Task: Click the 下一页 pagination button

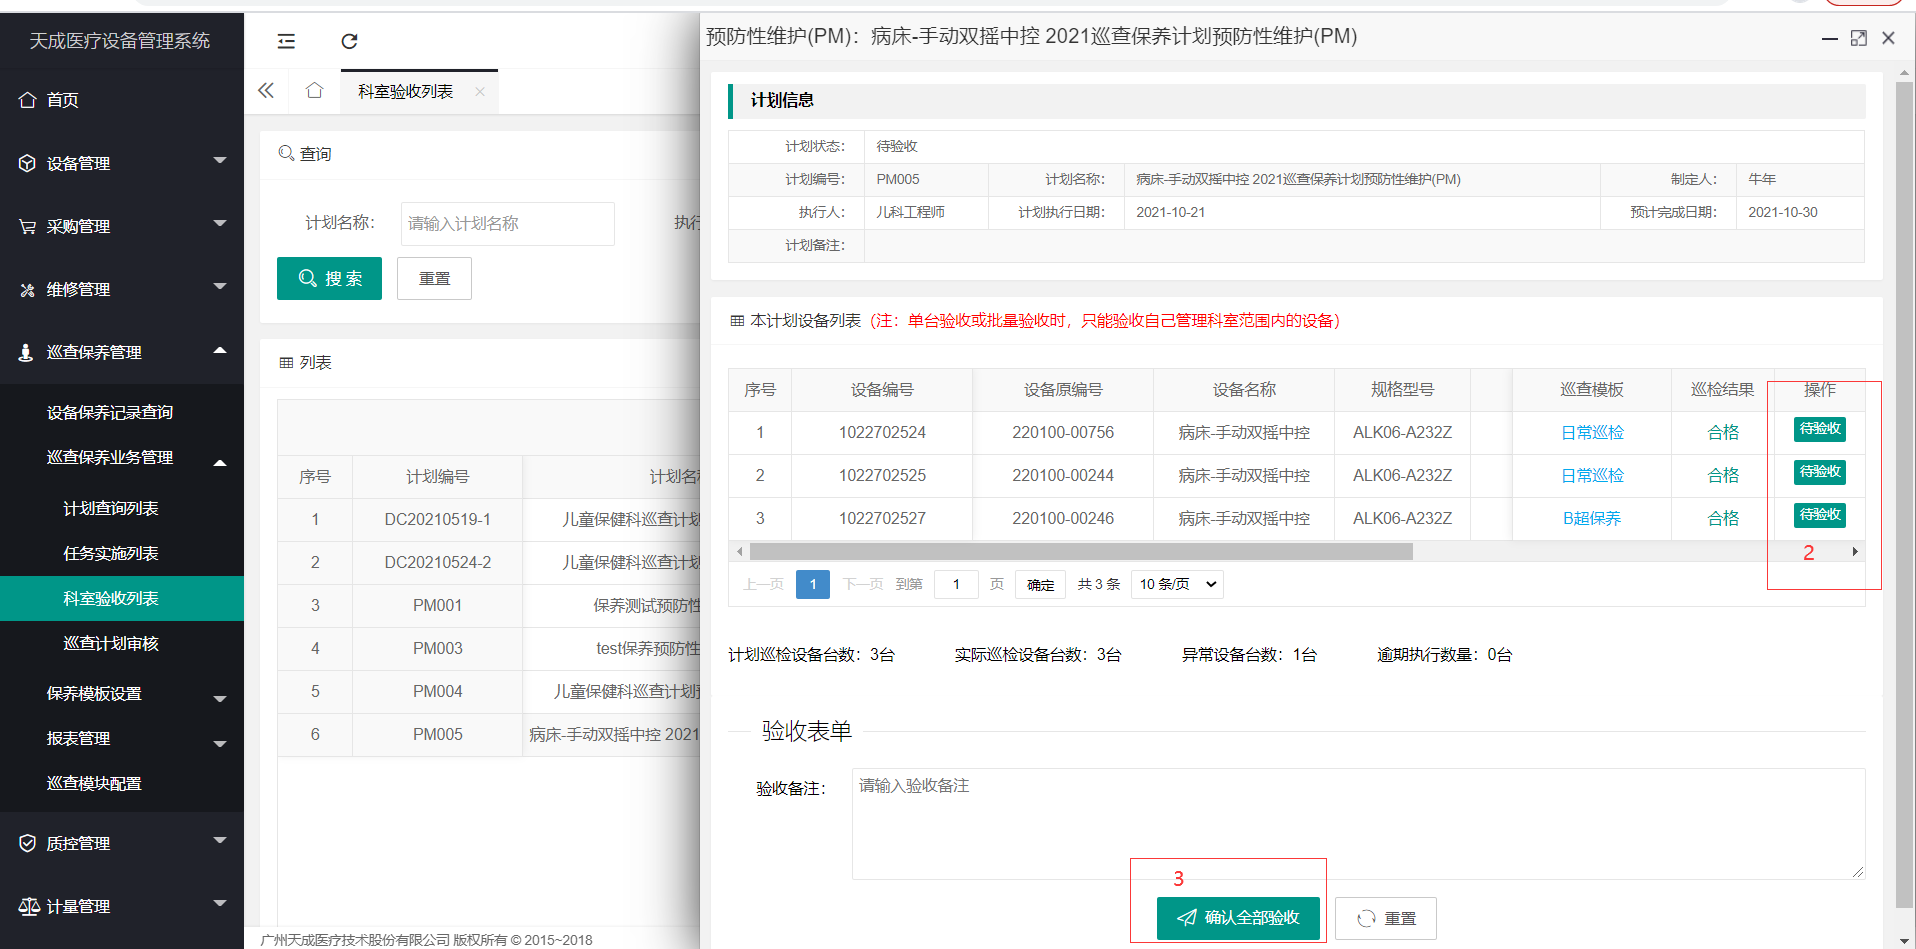Action: point(863,584)
